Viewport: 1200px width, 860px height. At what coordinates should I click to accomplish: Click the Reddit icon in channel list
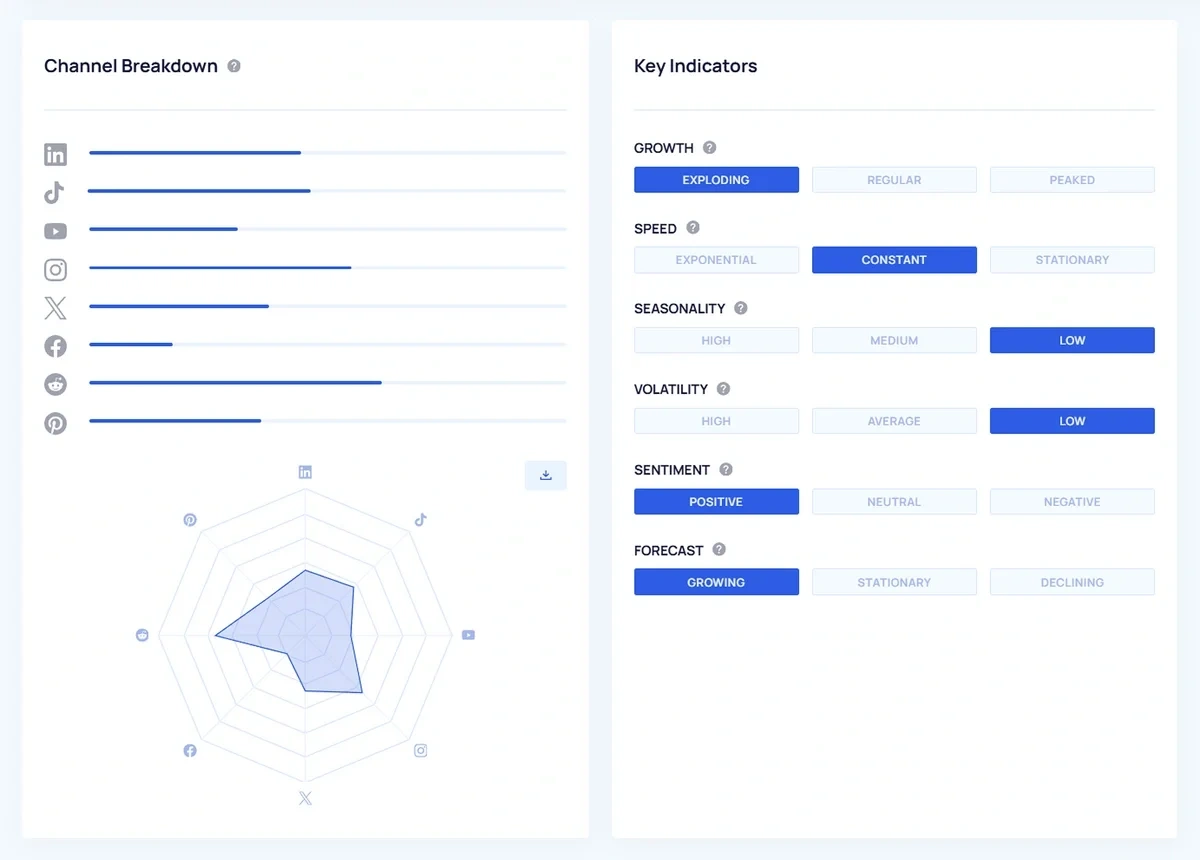[x=55, y=384]
